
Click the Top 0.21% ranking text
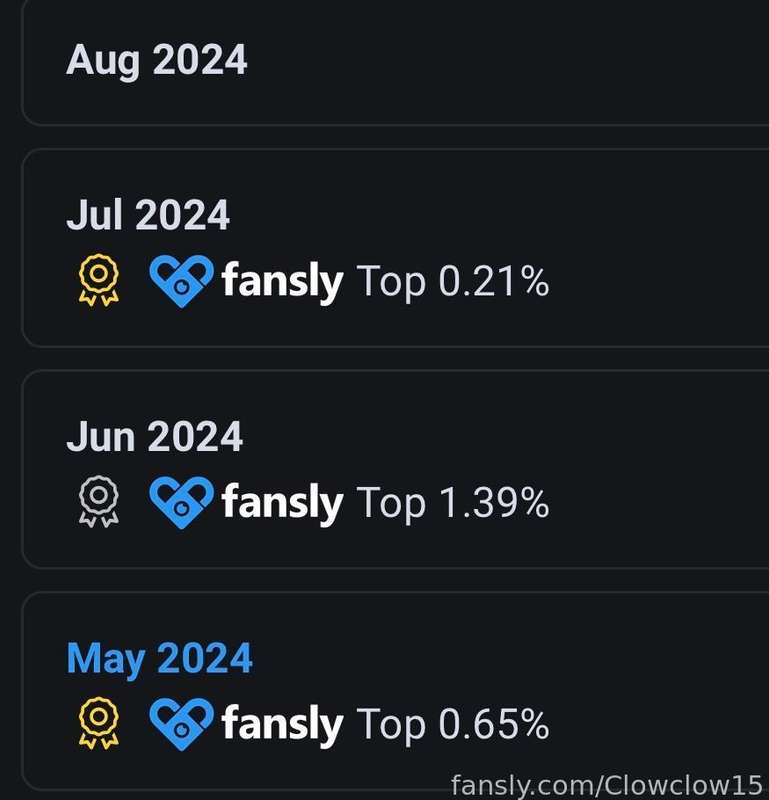point(453,281)
